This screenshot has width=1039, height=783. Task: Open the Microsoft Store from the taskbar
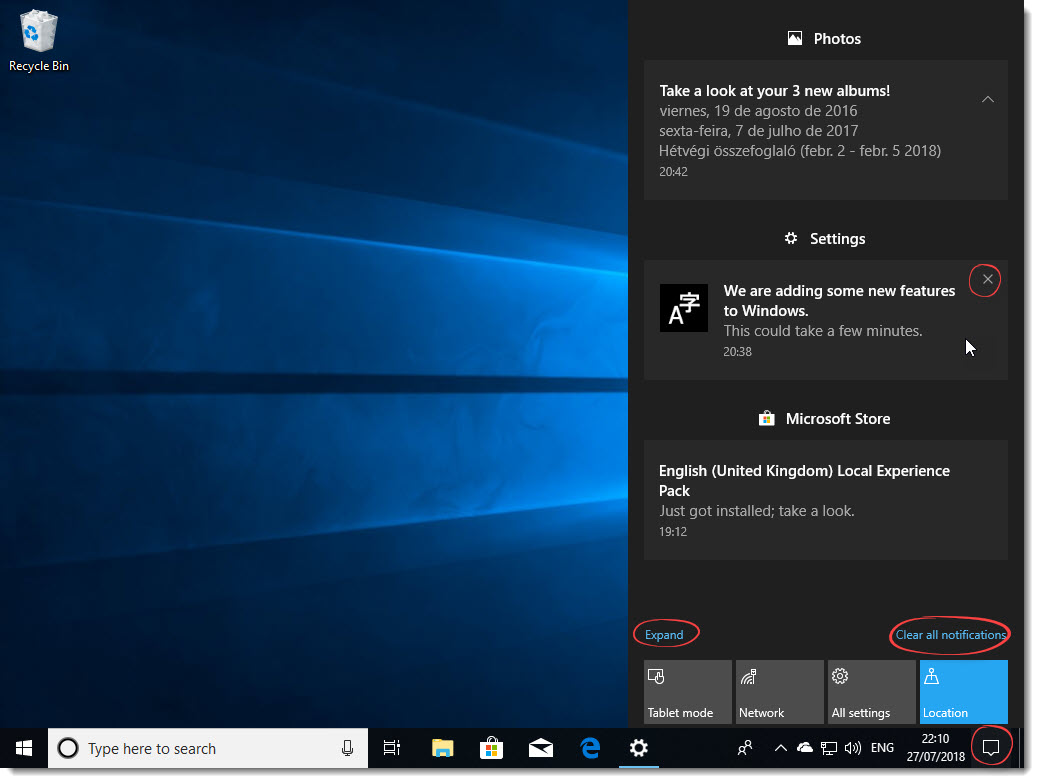tap(491, 748)
